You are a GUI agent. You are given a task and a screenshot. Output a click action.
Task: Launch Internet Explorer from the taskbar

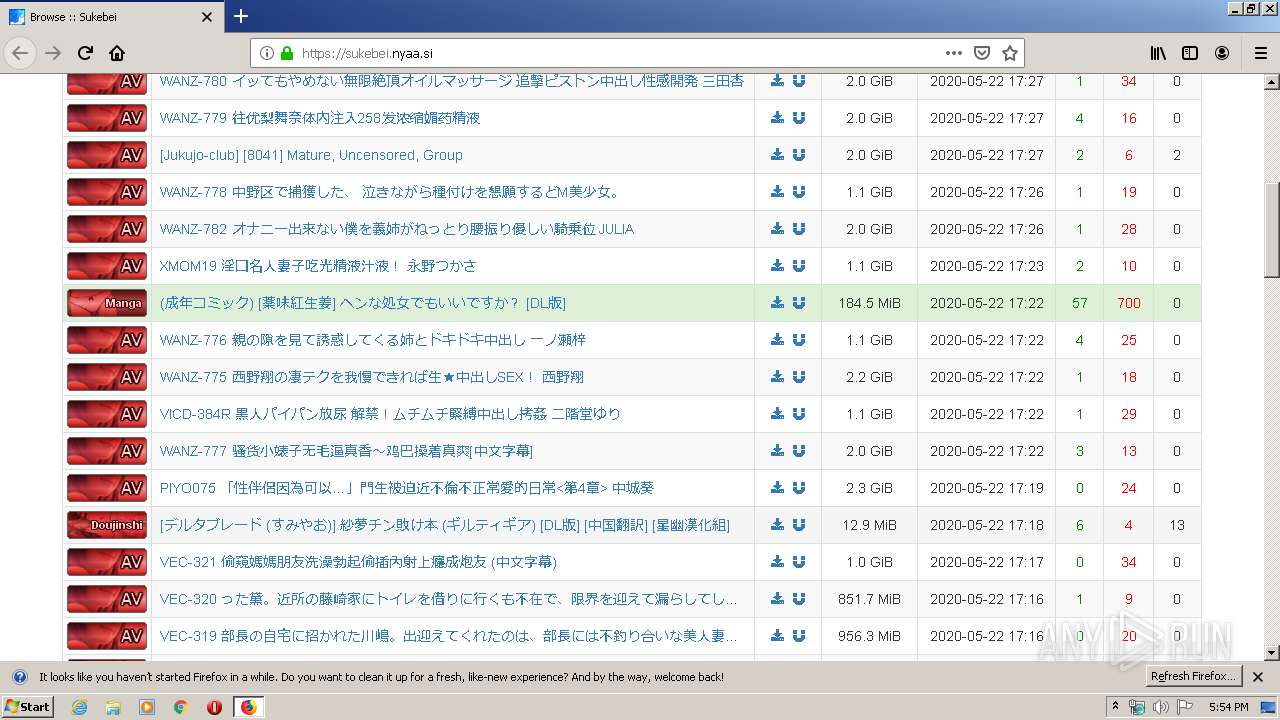tap(80, 707)
